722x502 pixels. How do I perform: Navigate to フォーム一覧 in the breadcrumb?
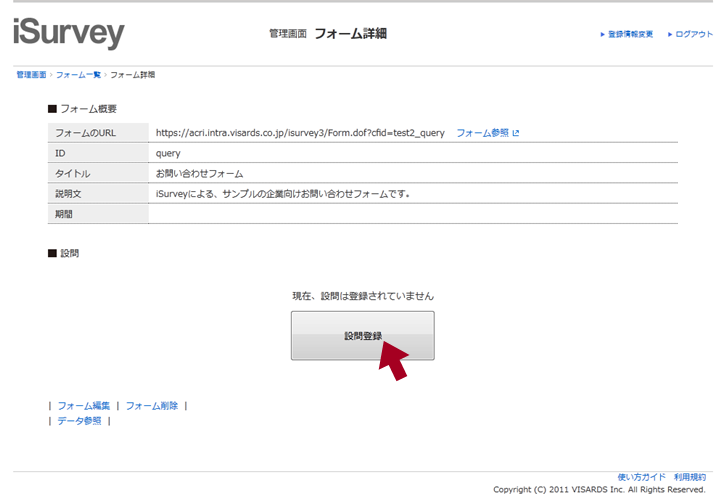(x=78, y=75)
